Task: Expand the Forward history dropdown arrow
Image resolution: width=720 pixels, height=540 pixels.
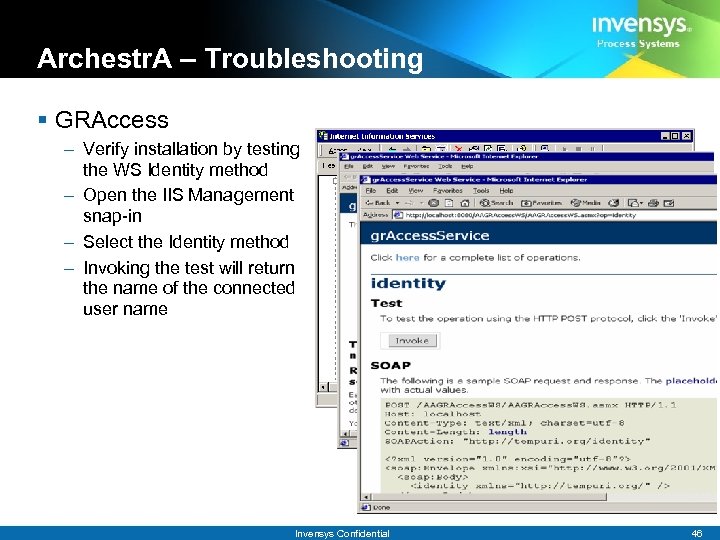Action: pyautogui.click(x=422, y=202)
